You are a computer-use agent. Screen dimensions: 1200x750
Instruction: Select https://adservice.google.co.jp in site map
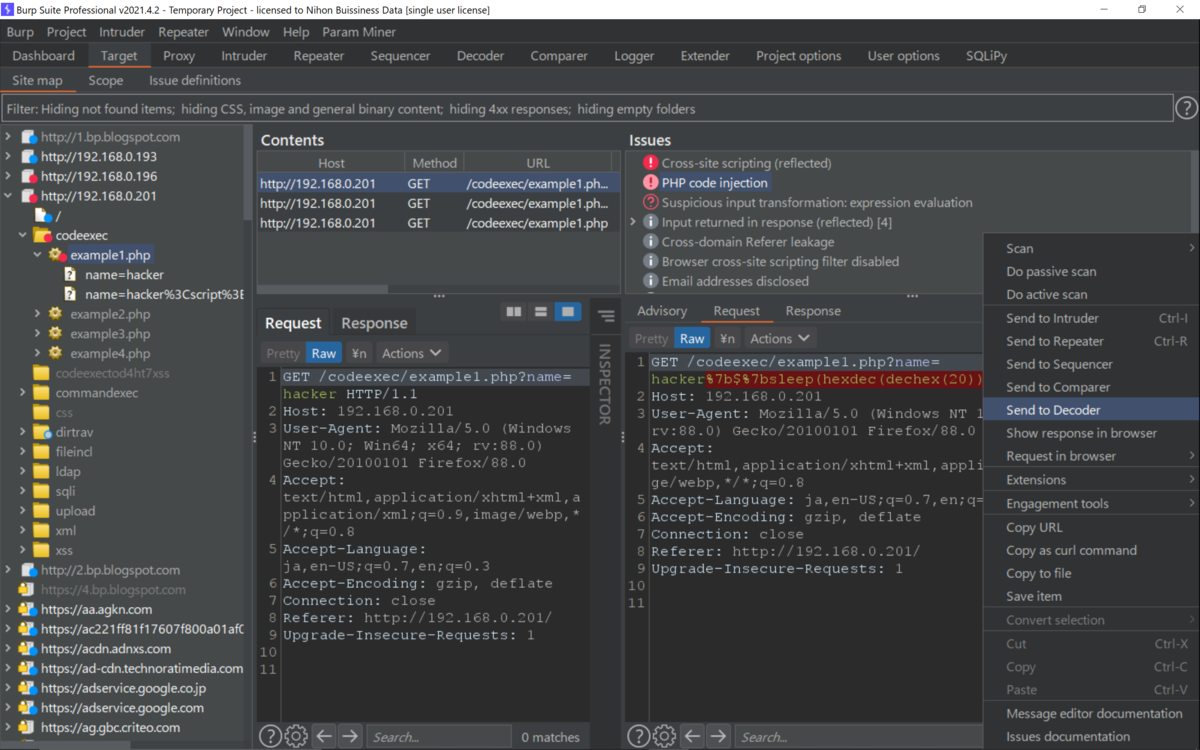(123, 688)
